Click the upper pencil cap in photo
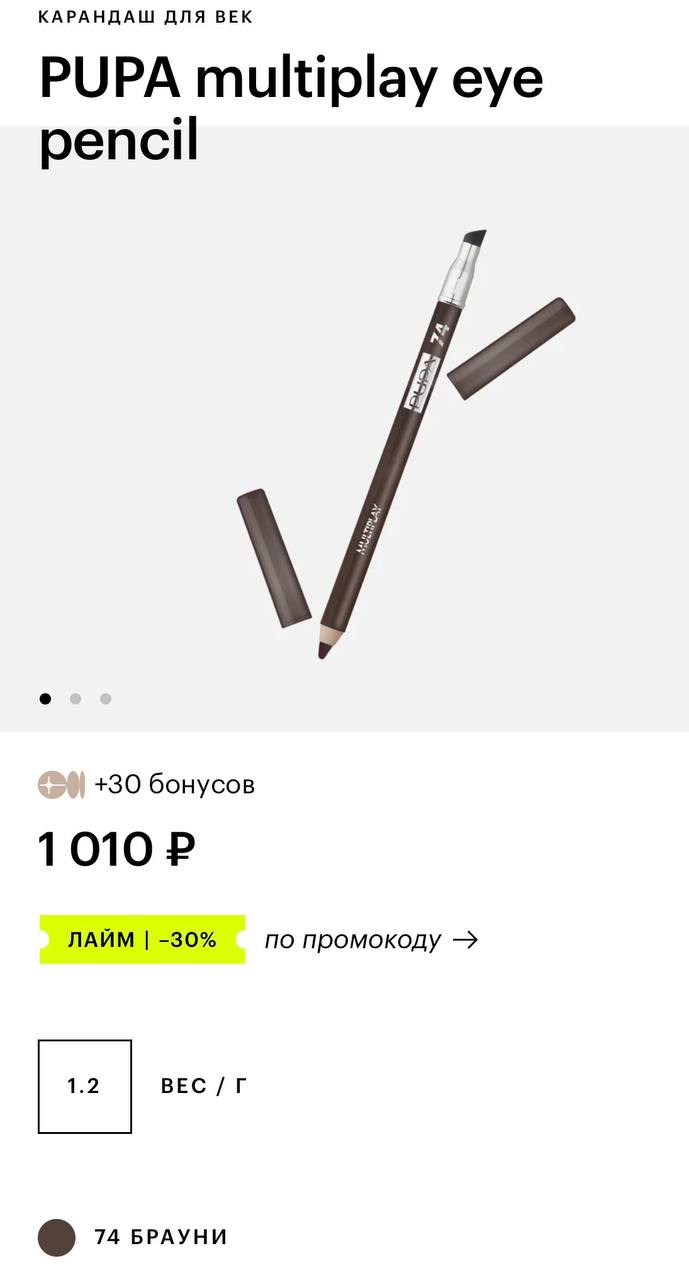The height and width of the screenshot is (1280, 689). [511, 348]
